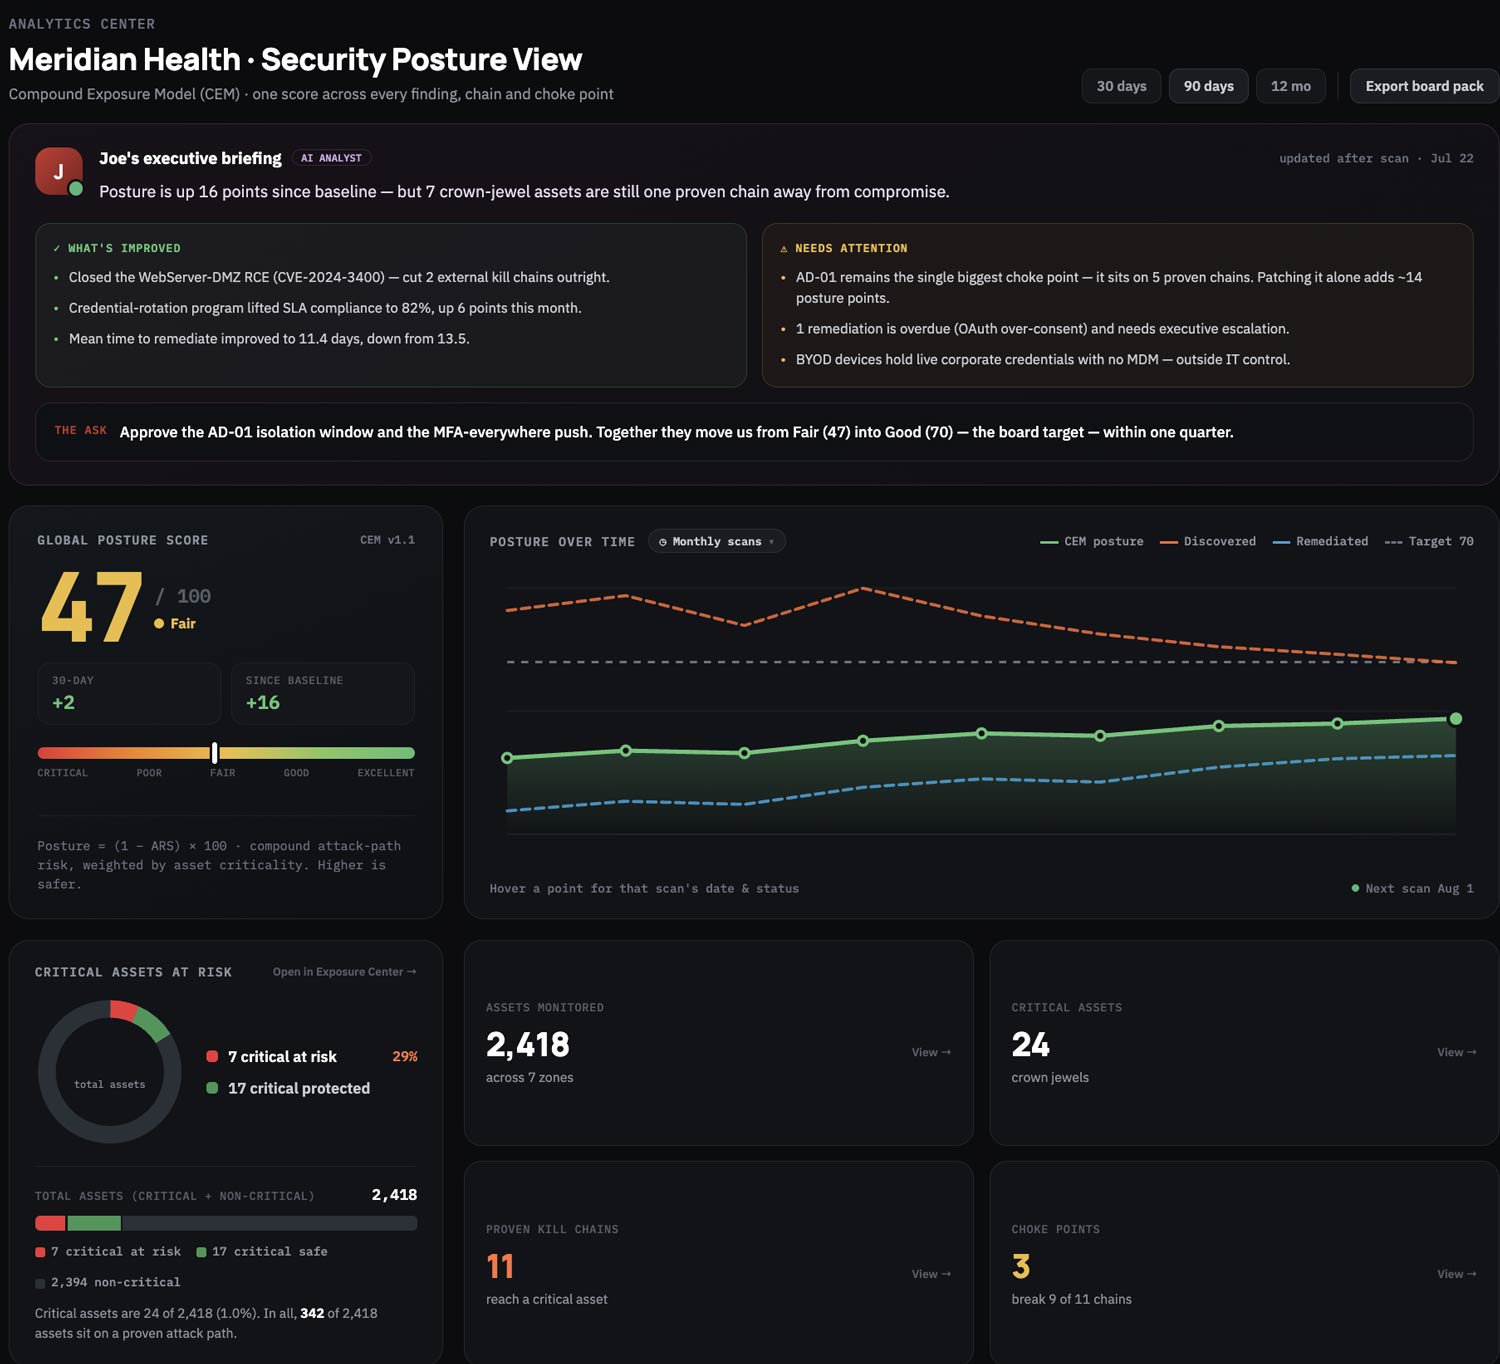Click the '17 critical safe' bar legend entry

tap(262, 1251)
